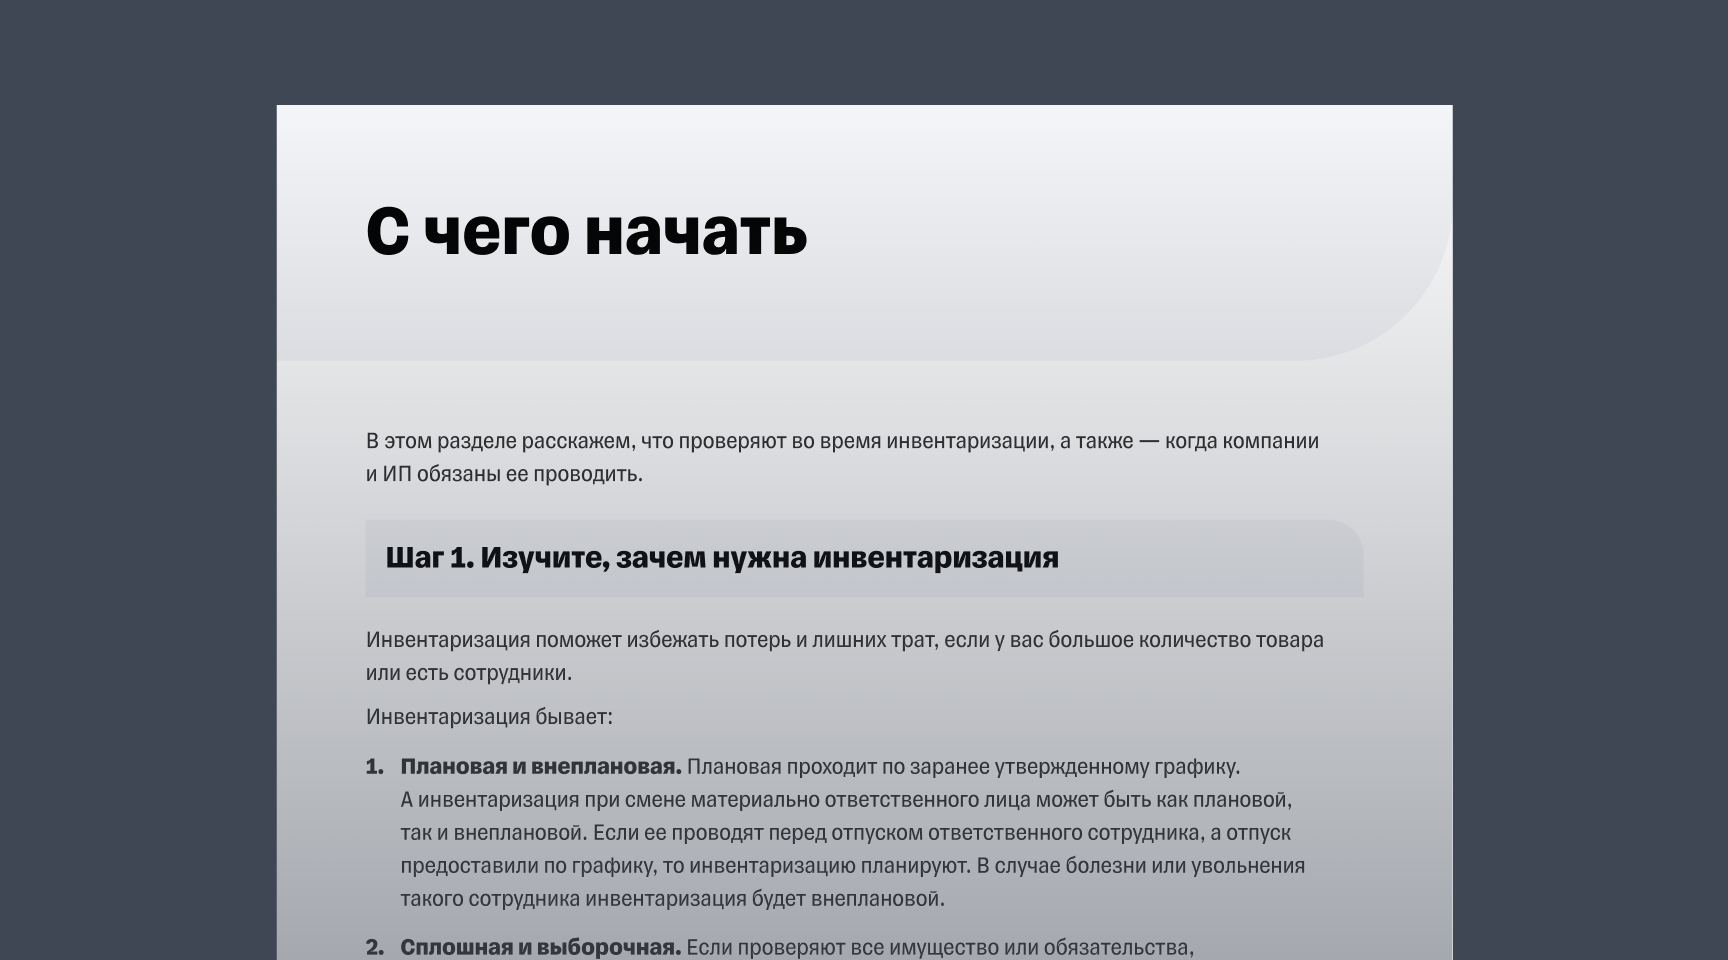Click the line "Инвентаризация бывает:"
This screenshot has width=1728, height=960.
tap(490, 715)
